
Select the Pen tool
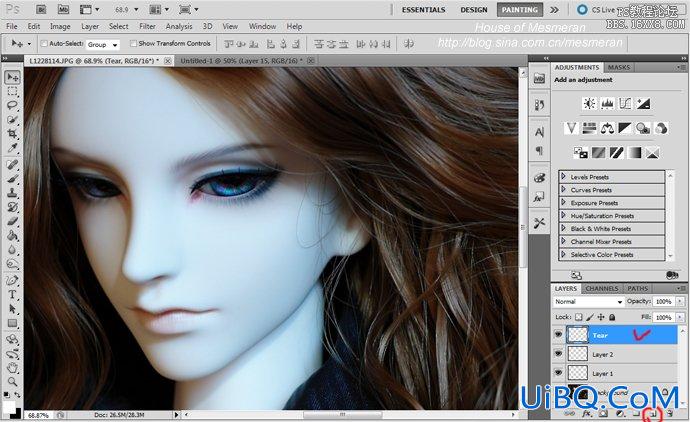(x=12, y=280)
